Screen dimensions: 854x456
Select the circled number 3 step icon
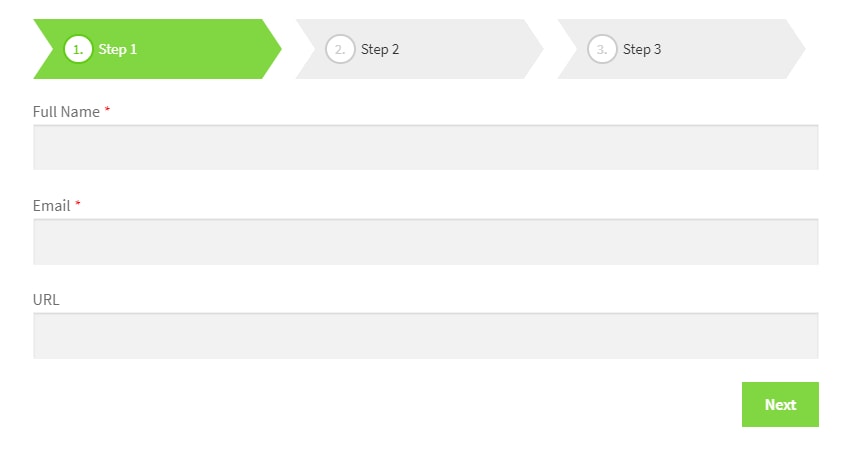coord(602,49)
